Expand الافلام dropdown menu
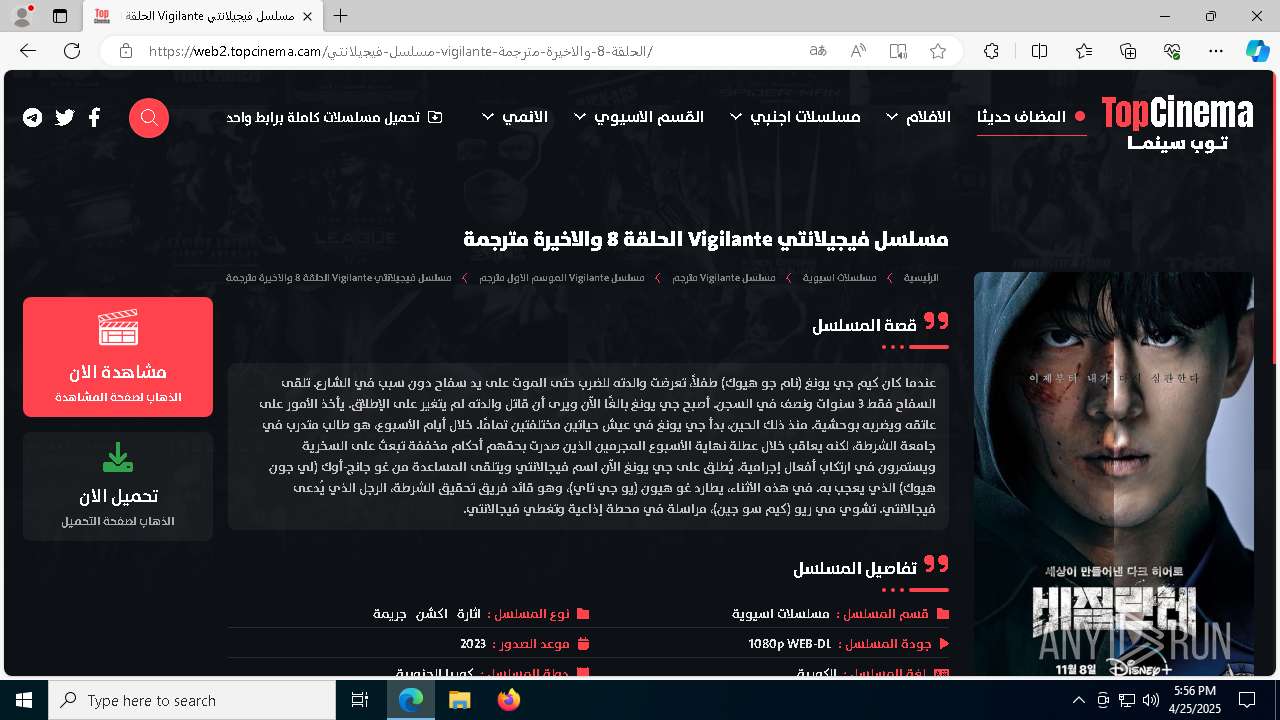This screenshot has width=1280, height=720. (918, 117)
